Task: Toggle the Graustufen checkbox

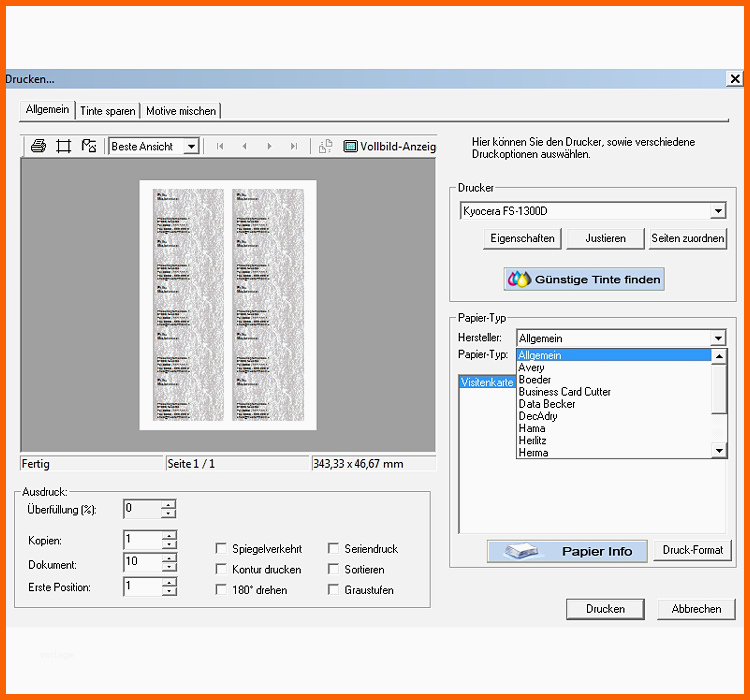Action: 333,589
